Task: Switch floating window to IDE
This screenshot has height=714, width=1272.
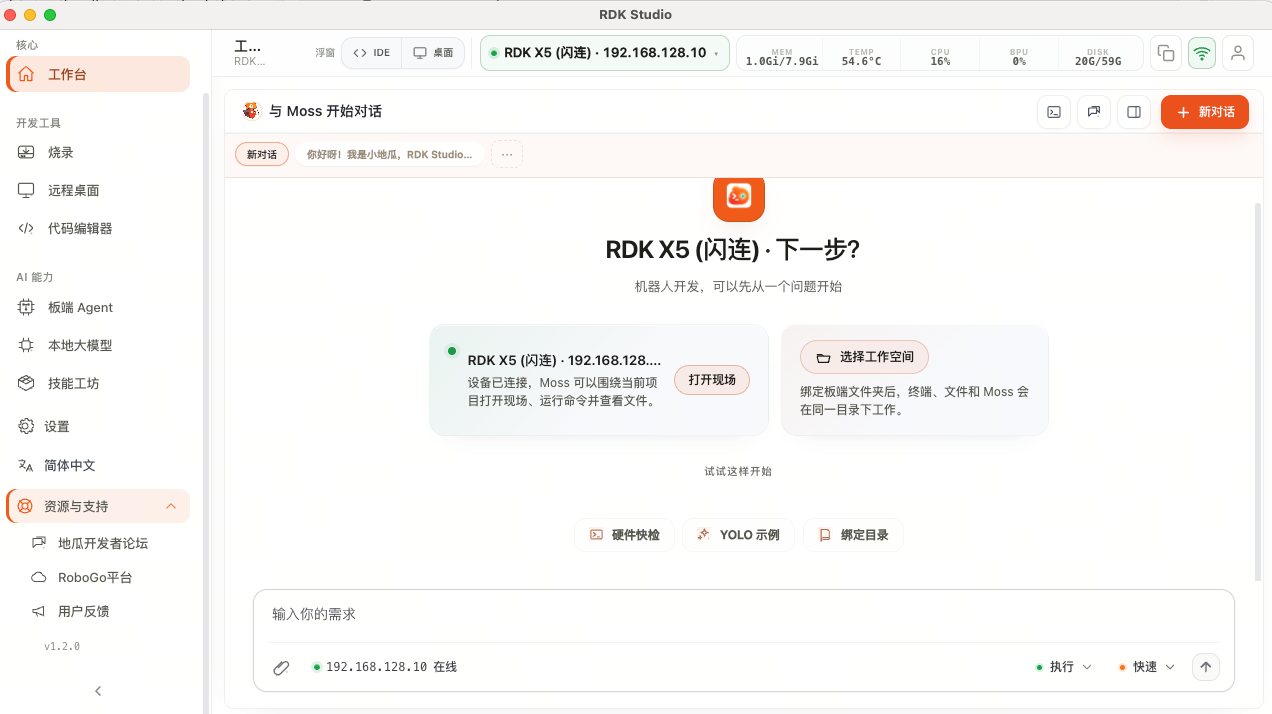Action: tap(372, 53)
